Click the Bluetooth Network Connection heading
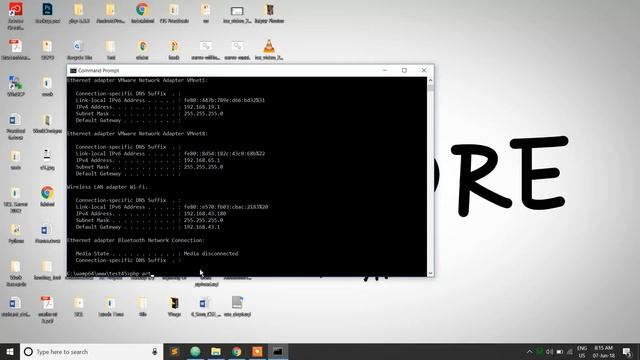 [x=136, y=240]
